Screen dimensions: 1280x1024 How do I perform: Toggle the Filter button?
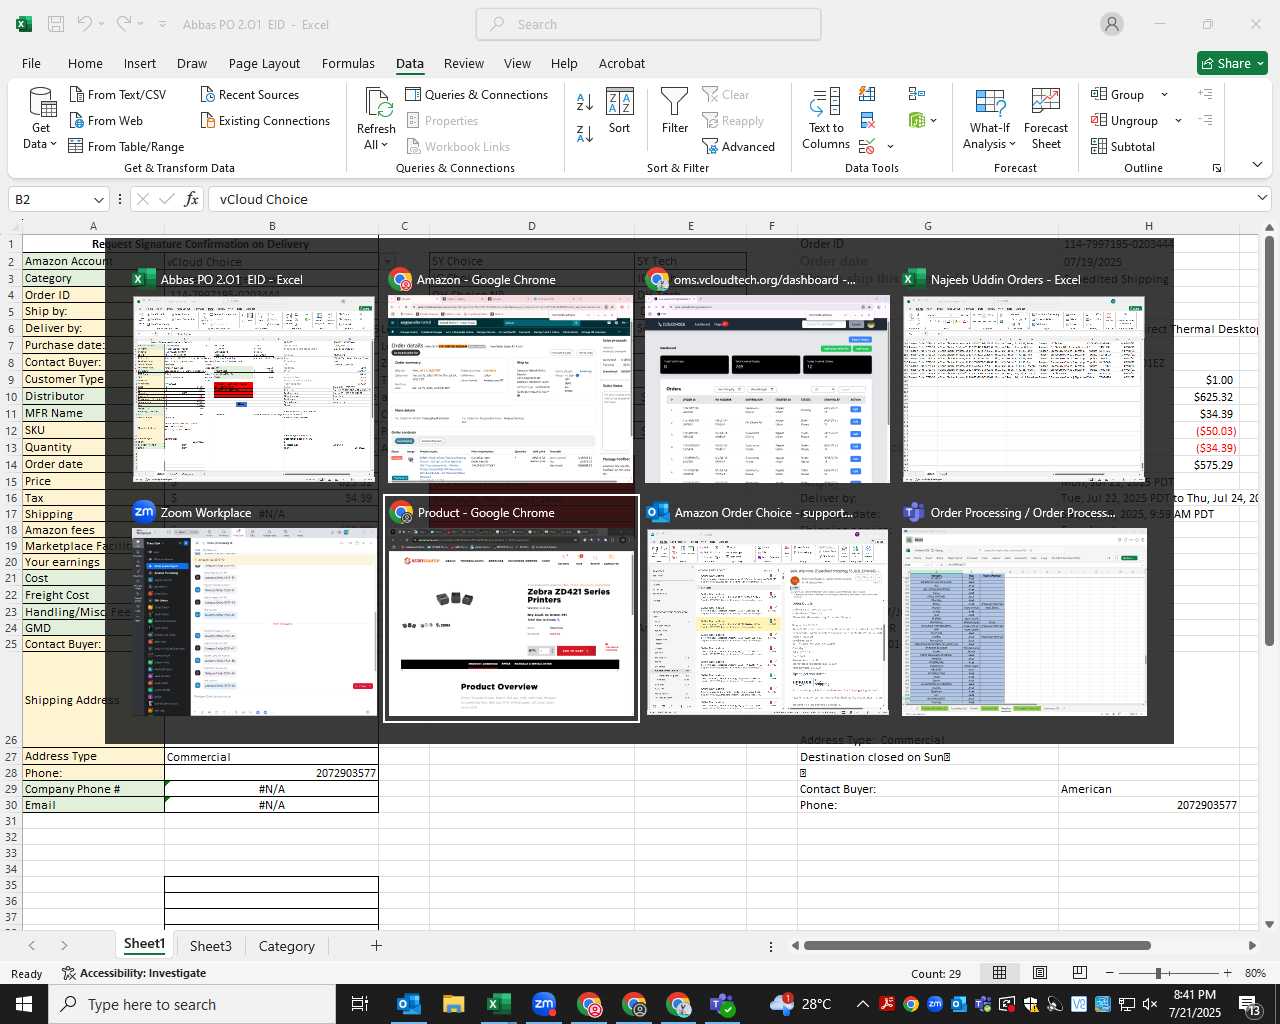(x=675, y=111)
